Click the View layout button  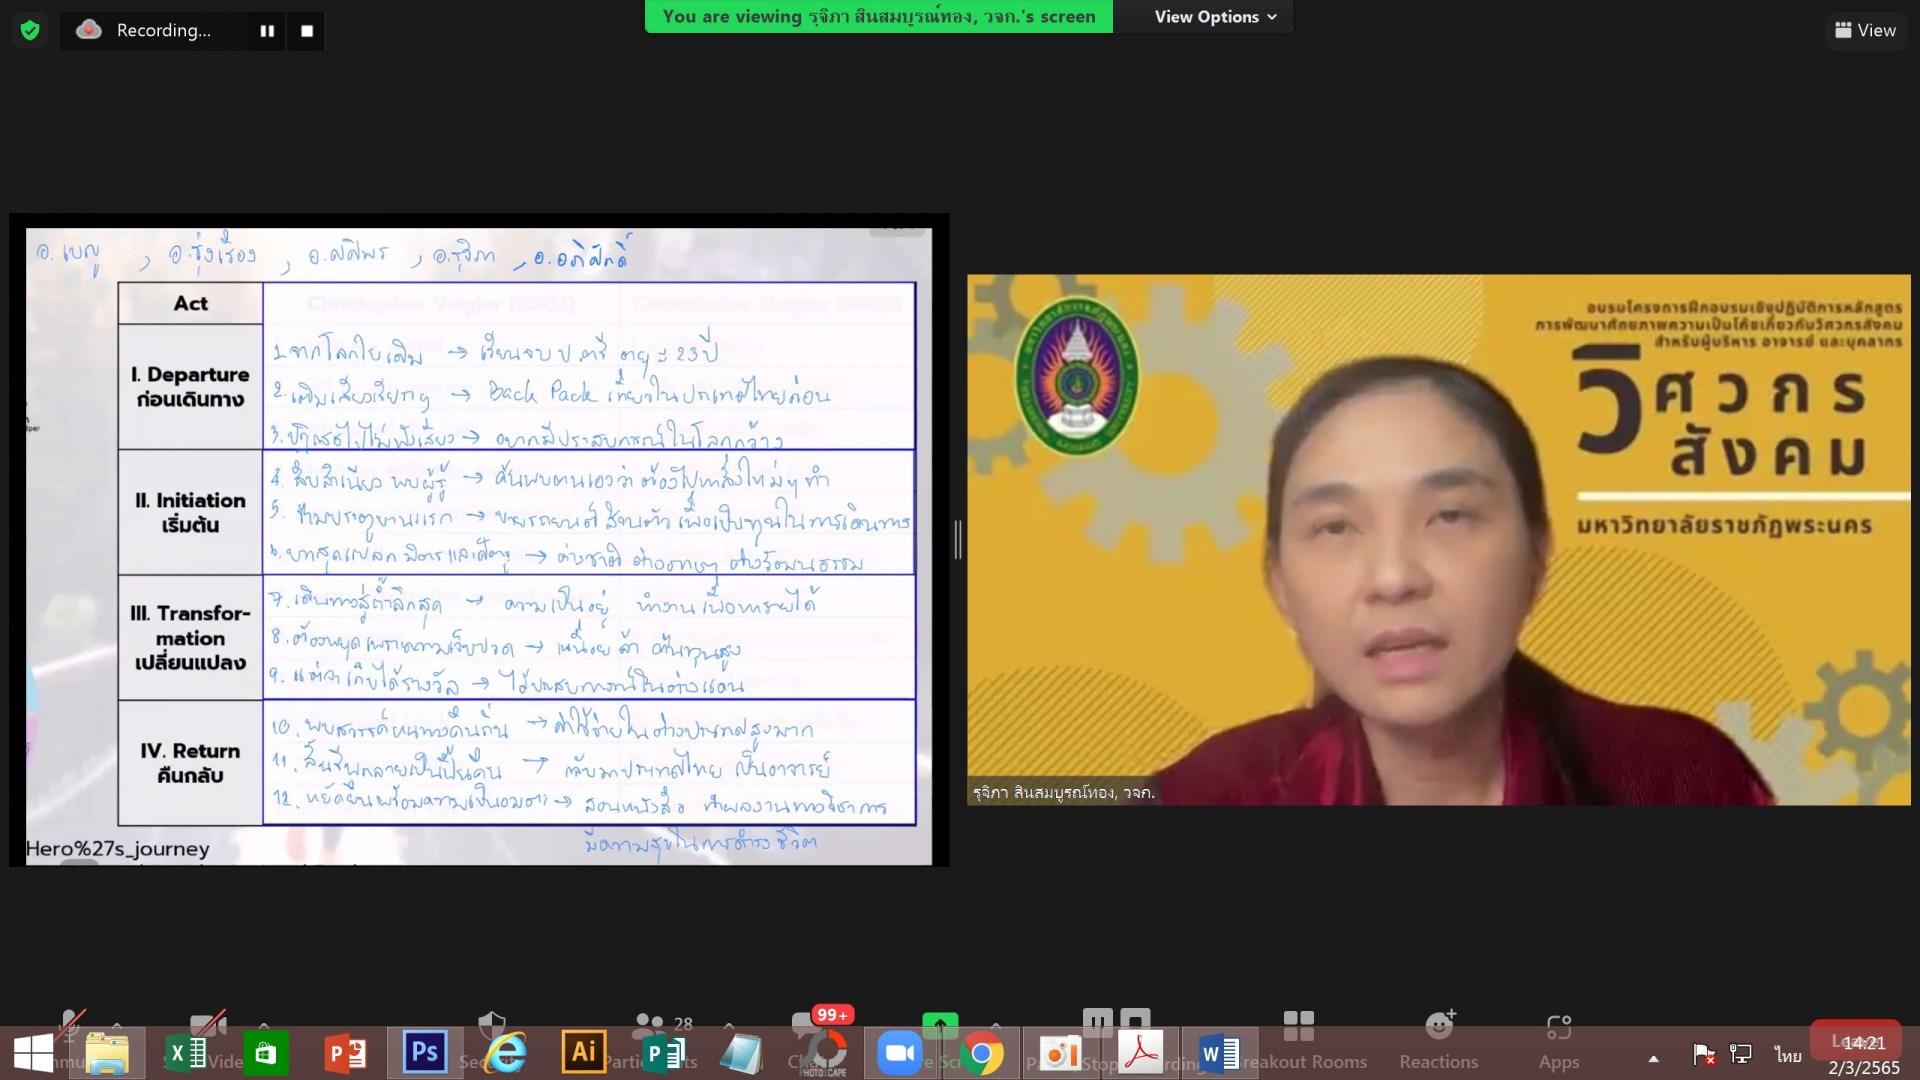tap(1866, 30)
